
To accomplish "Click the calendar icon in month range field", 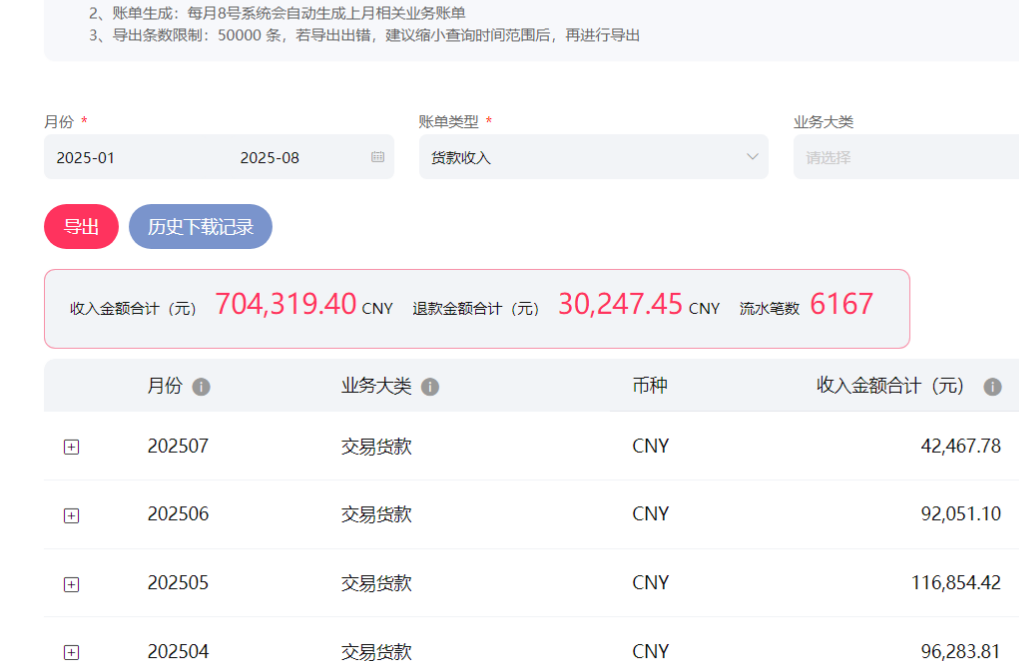I will pyautogui.click(x=377, y=157).
